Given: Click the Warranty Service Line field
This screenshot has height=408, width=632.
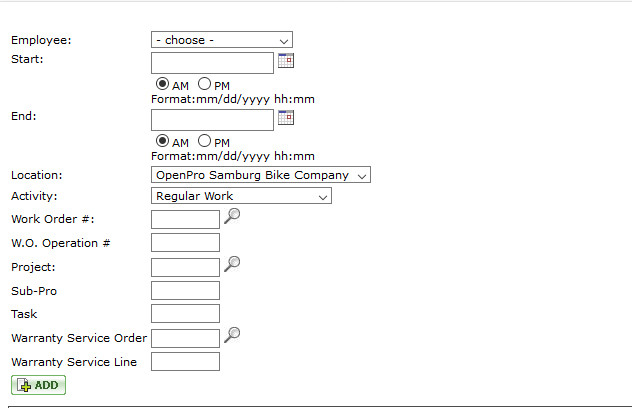Looking at the screenshot, I should (x=185, y=362).
